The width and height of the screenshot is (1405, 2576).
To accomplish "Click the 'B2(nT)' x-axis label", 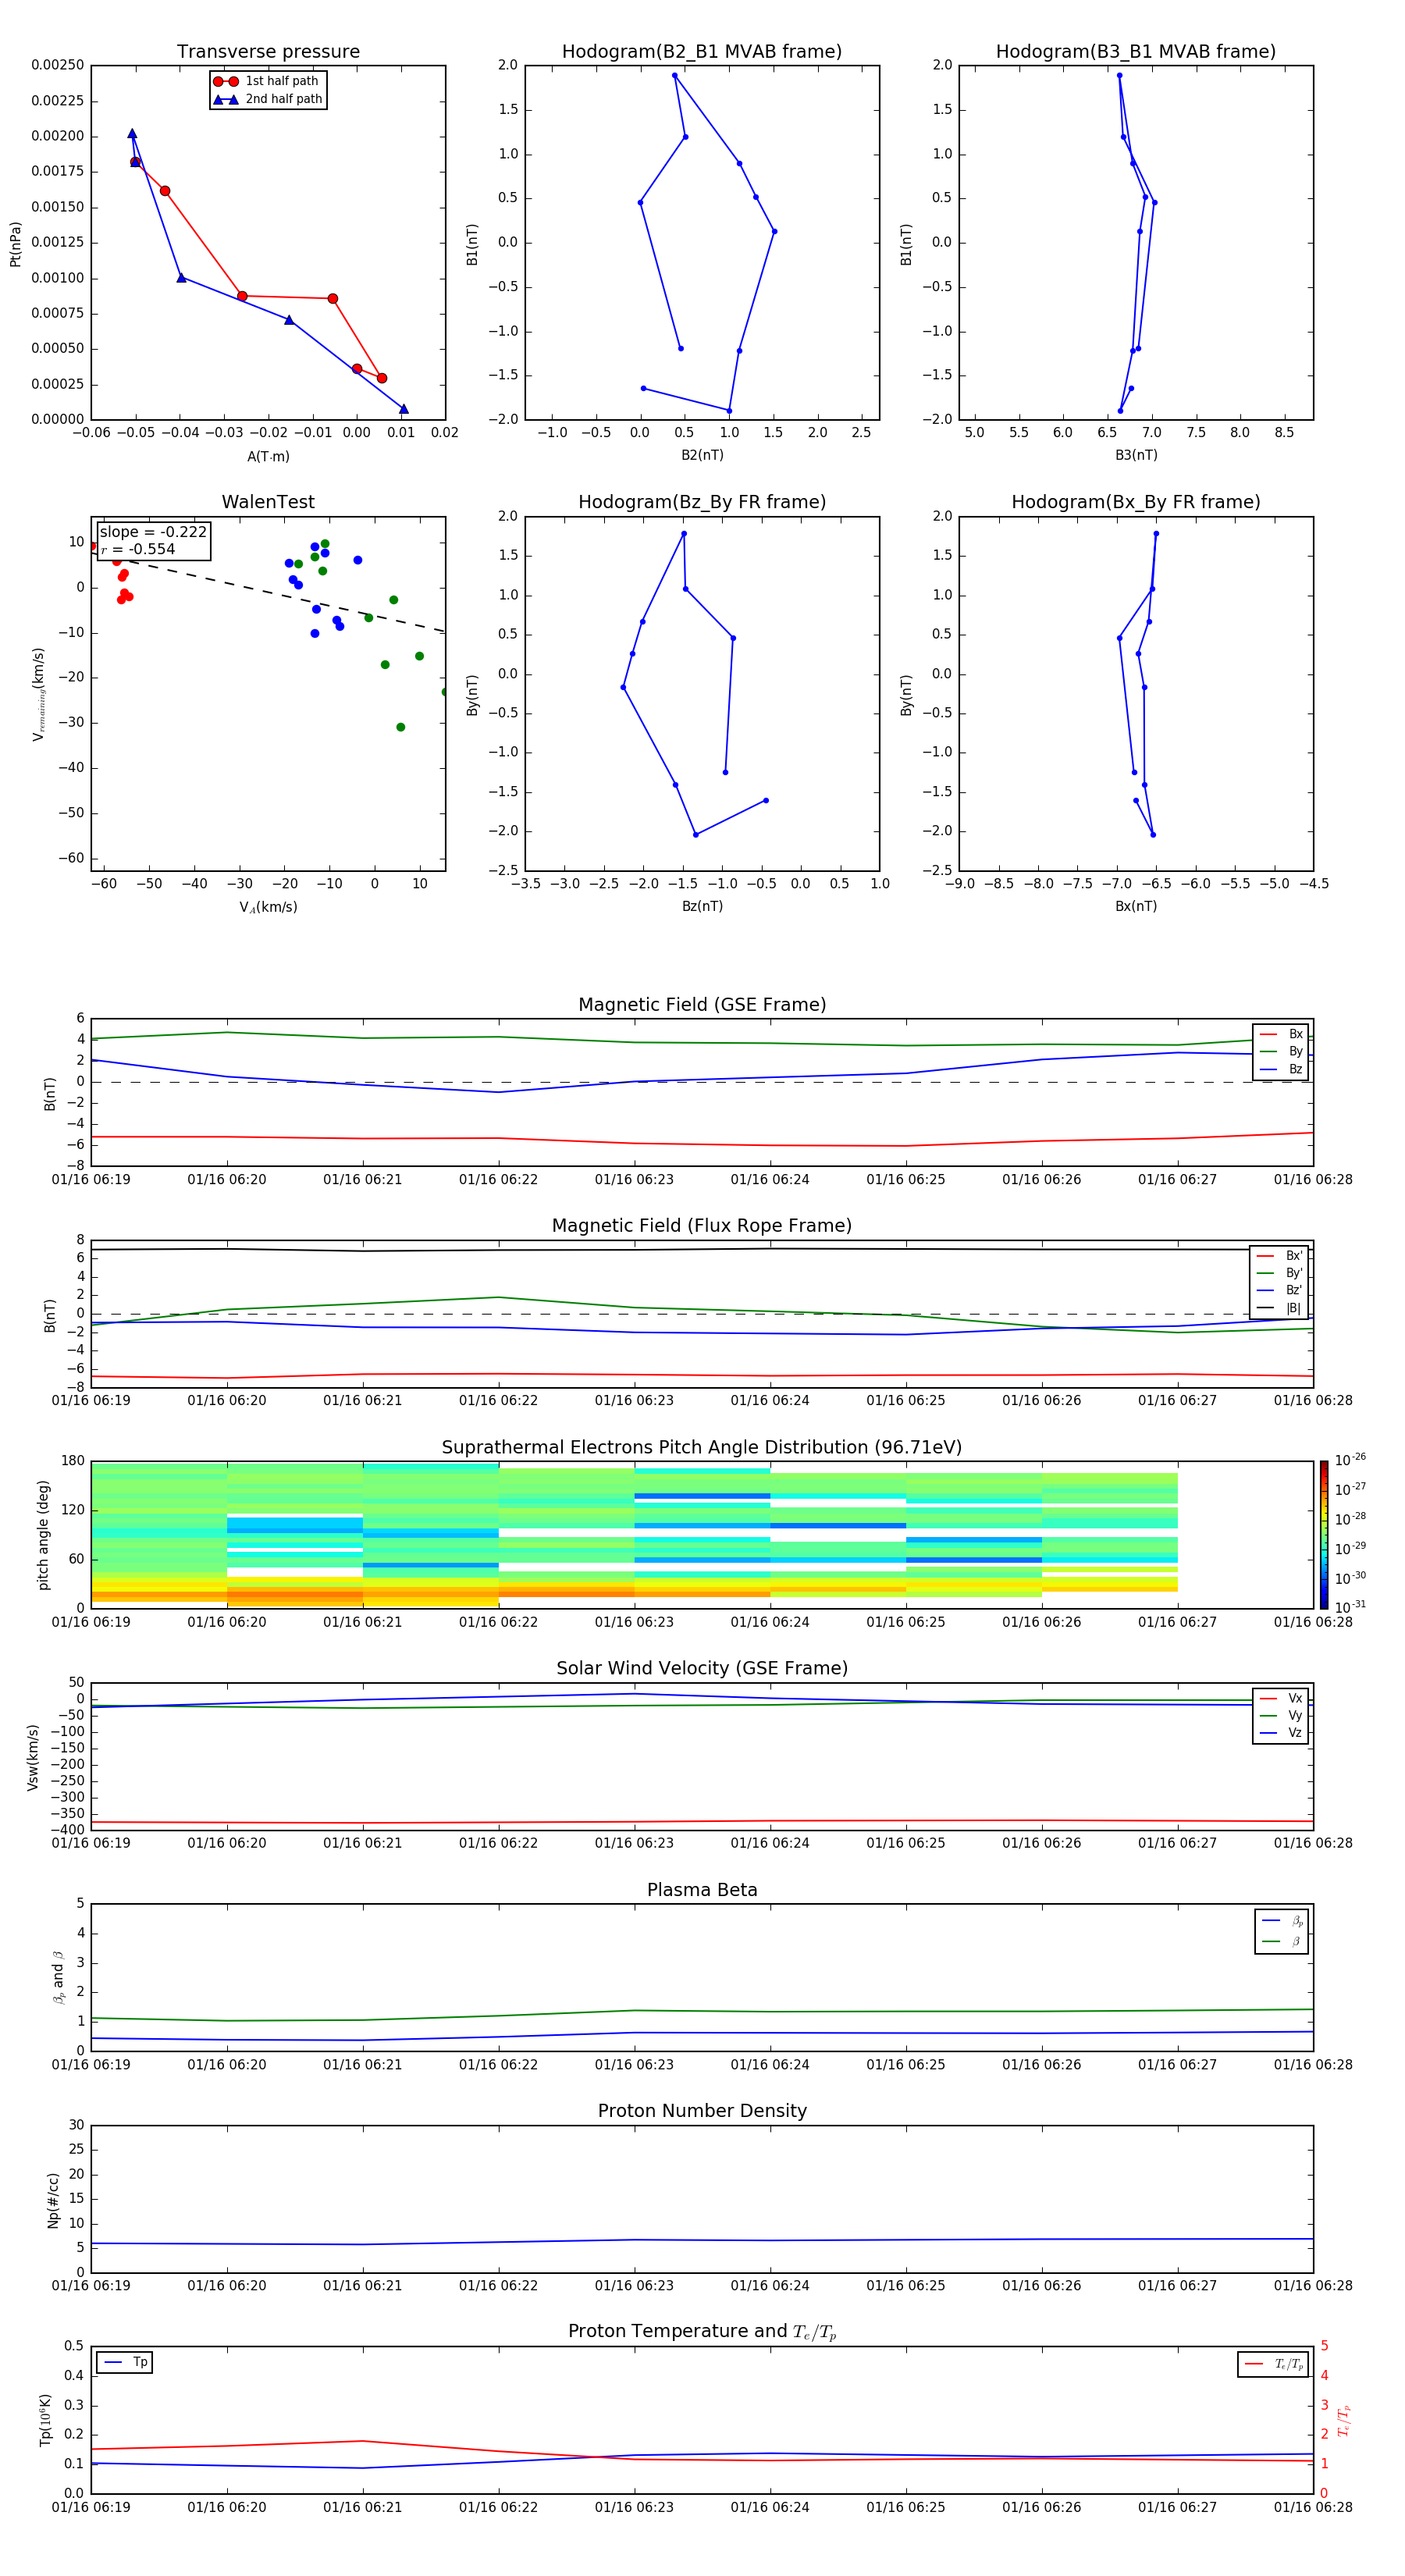I will click(702, 455).
